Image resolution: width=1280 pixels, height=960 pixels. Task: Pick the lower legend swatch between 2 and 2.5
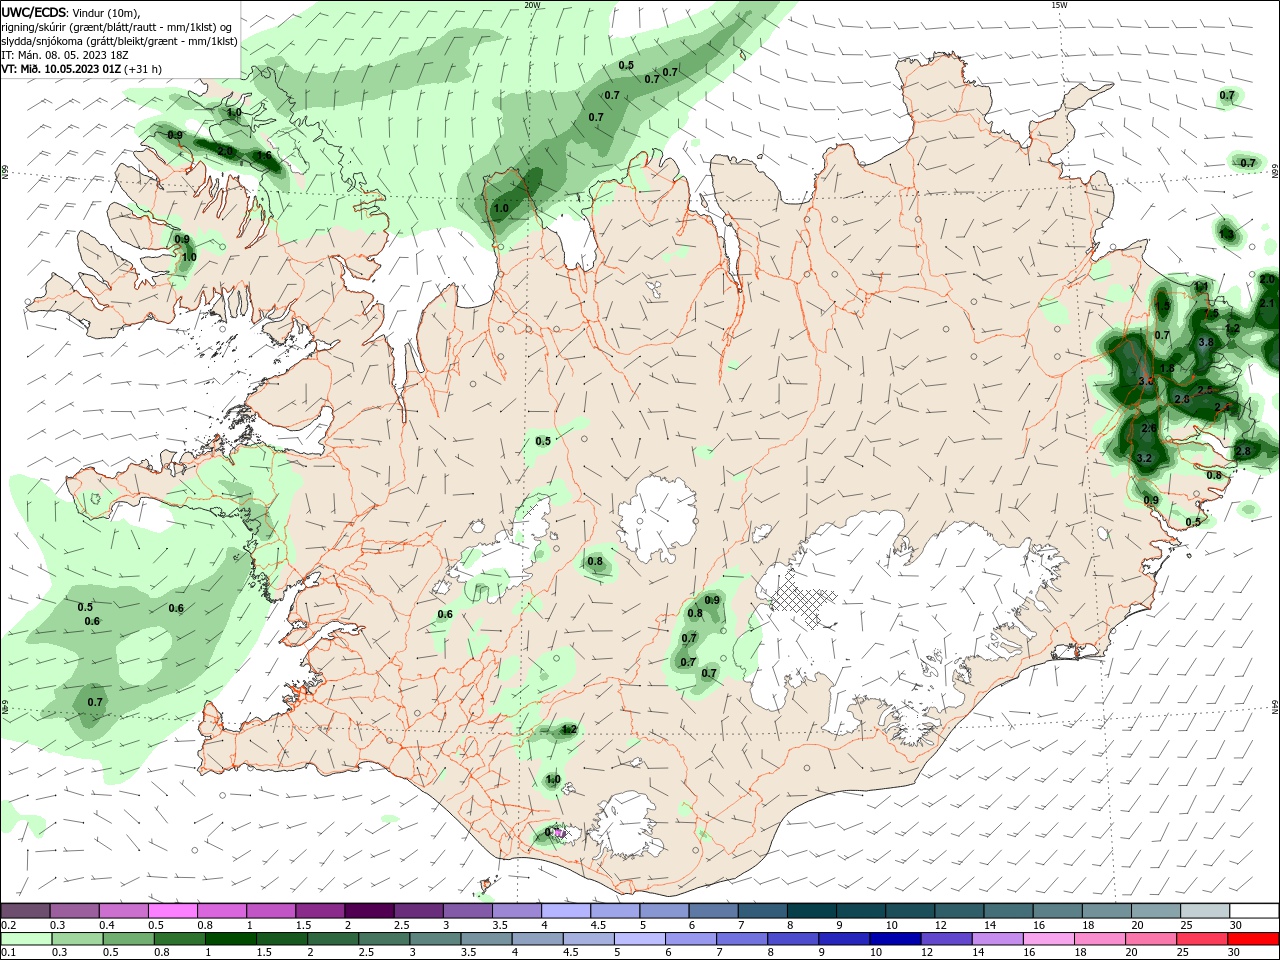333,939
